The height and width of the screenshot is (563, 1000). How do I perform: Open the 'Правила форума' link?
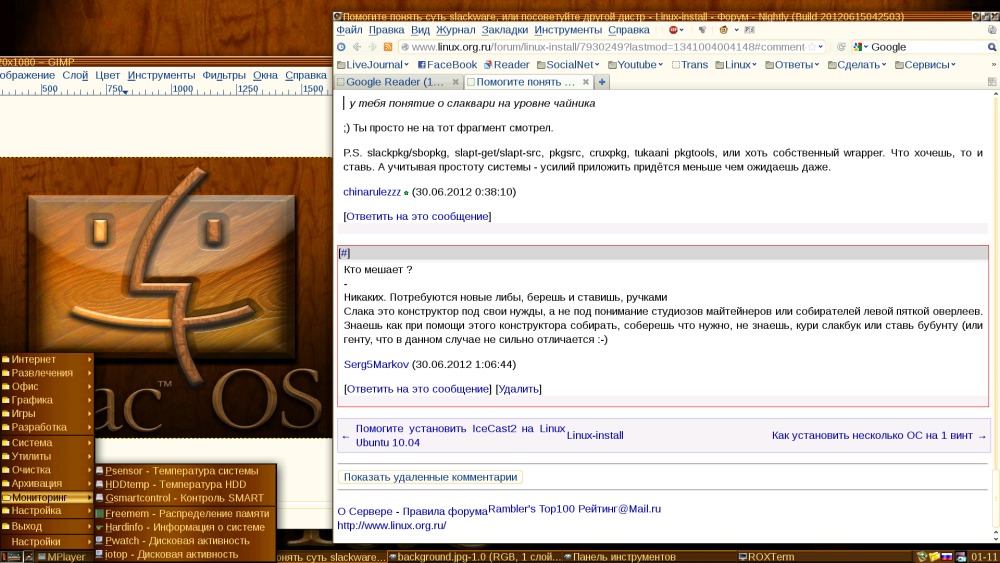point(445,511)
